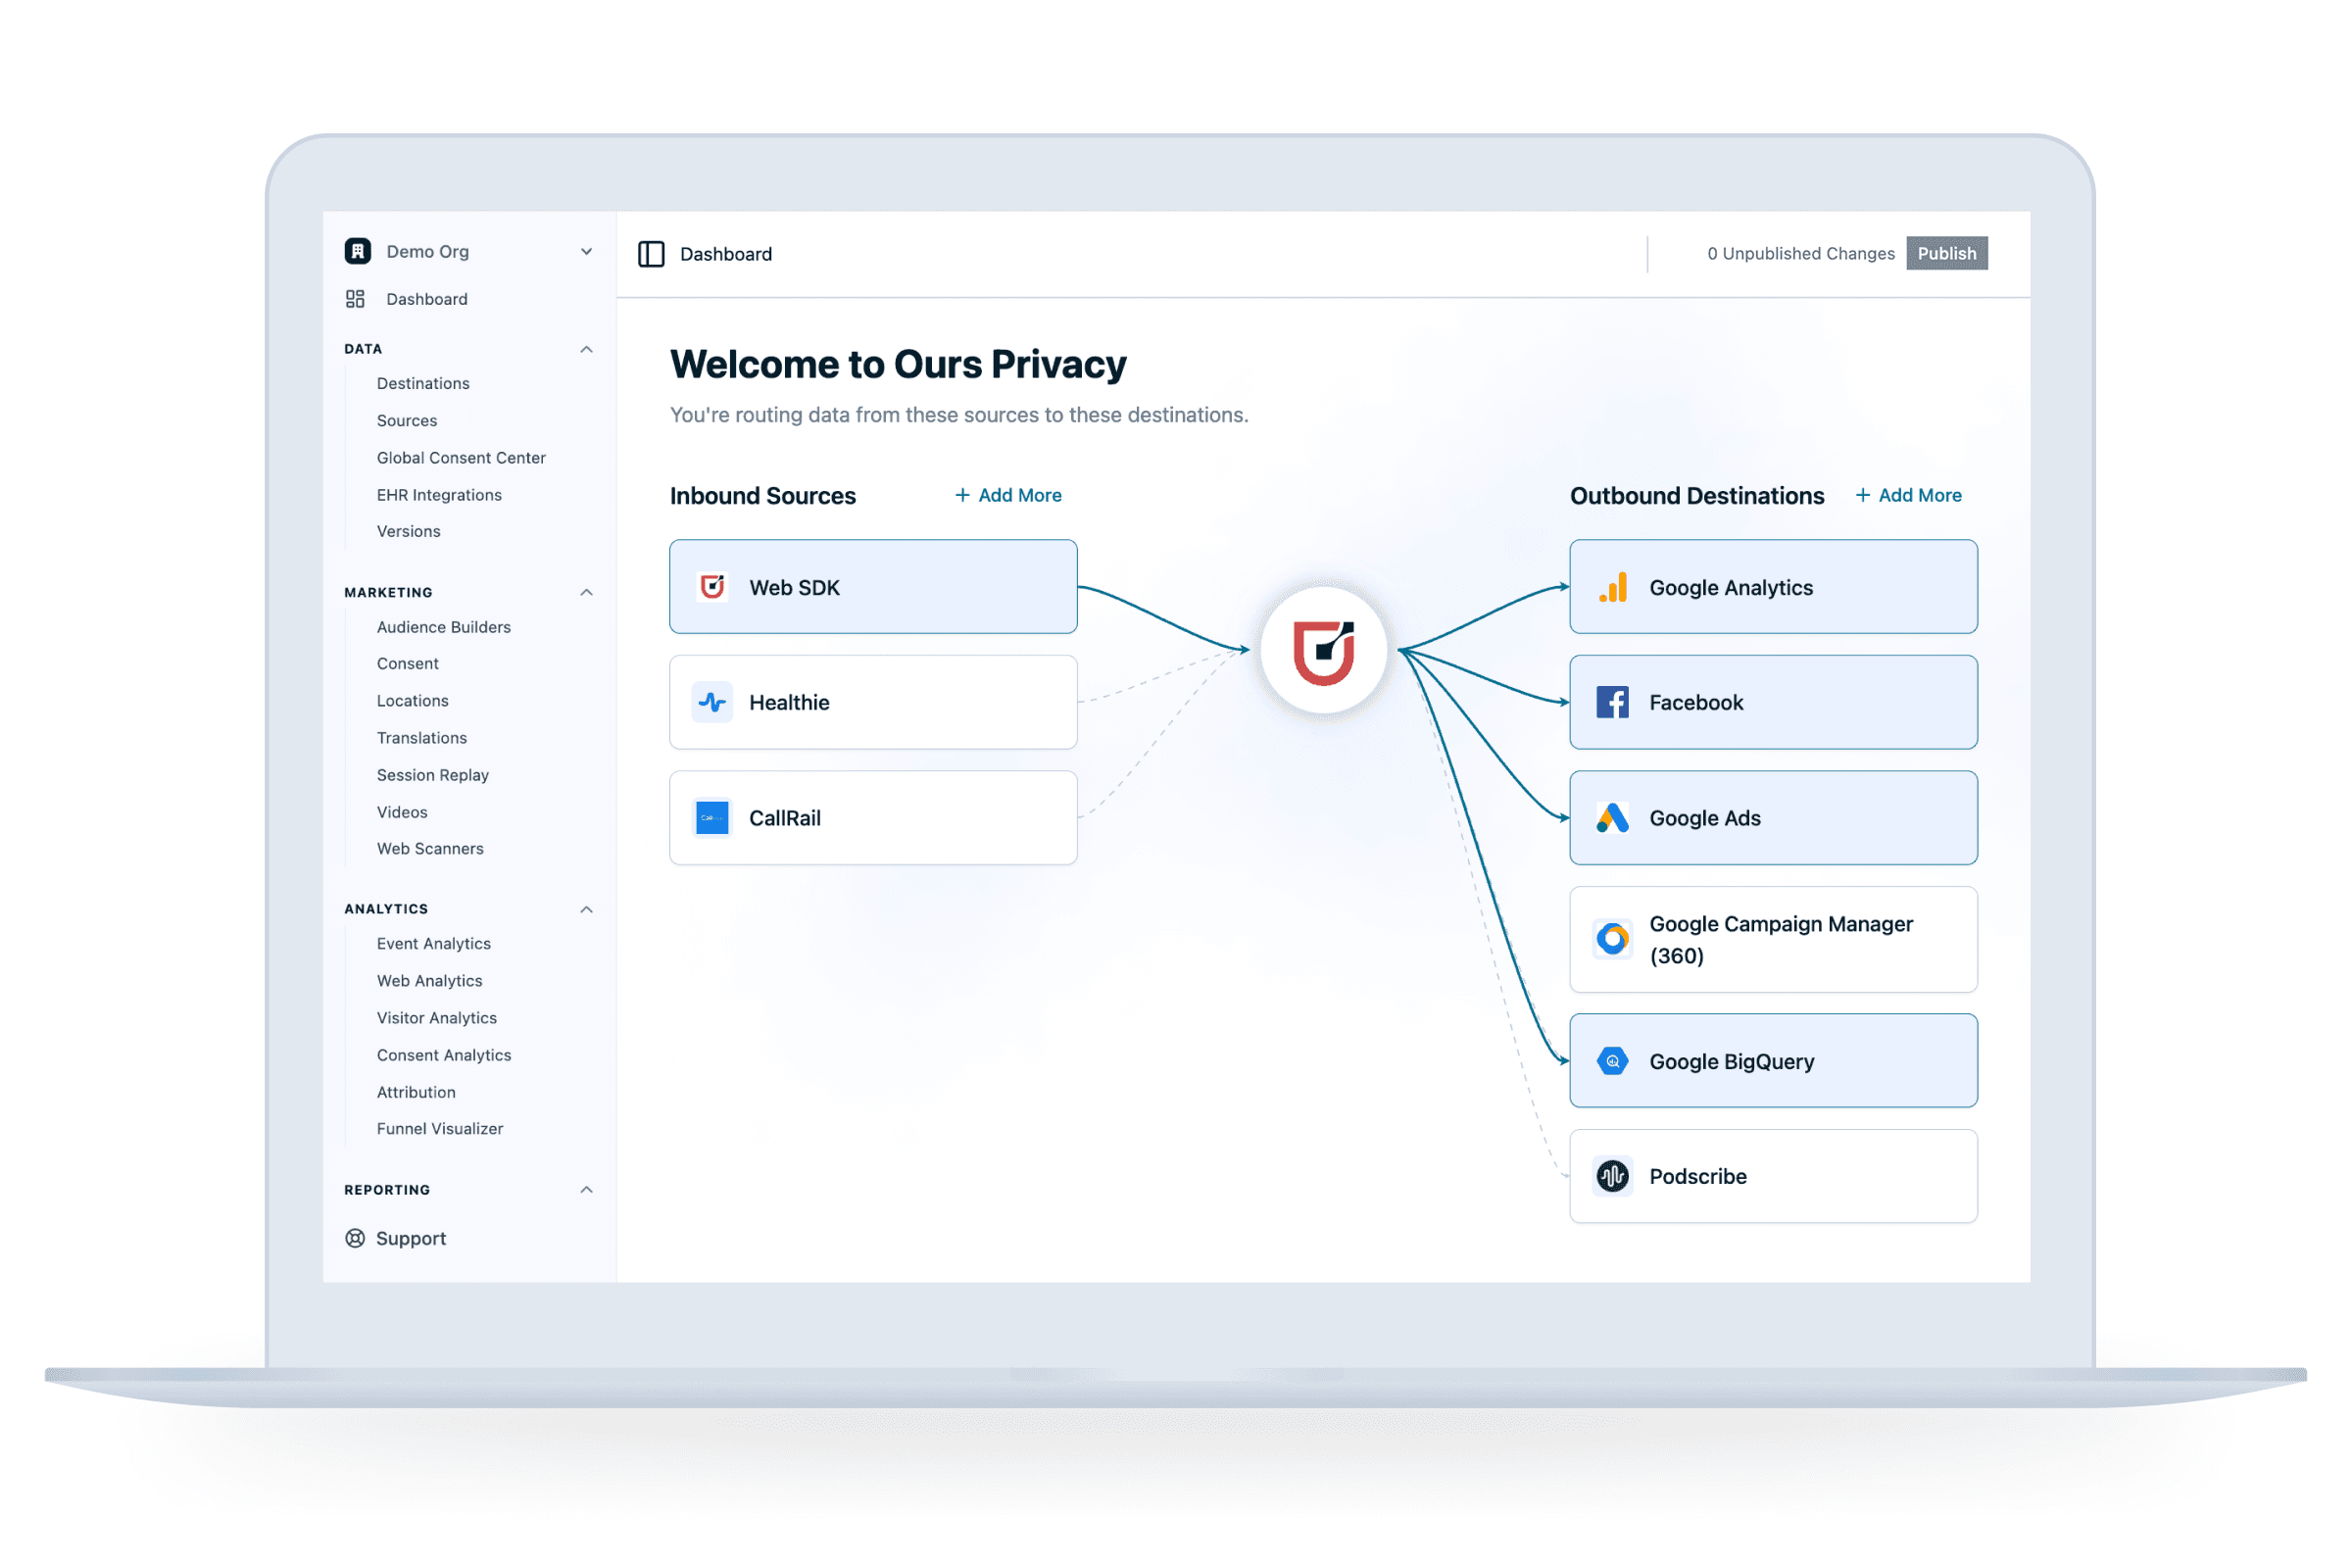This screenshot has width=2352, height=1568.
Task: Click Add More next to Inbound Sources
Action: tap(1008, 495)
